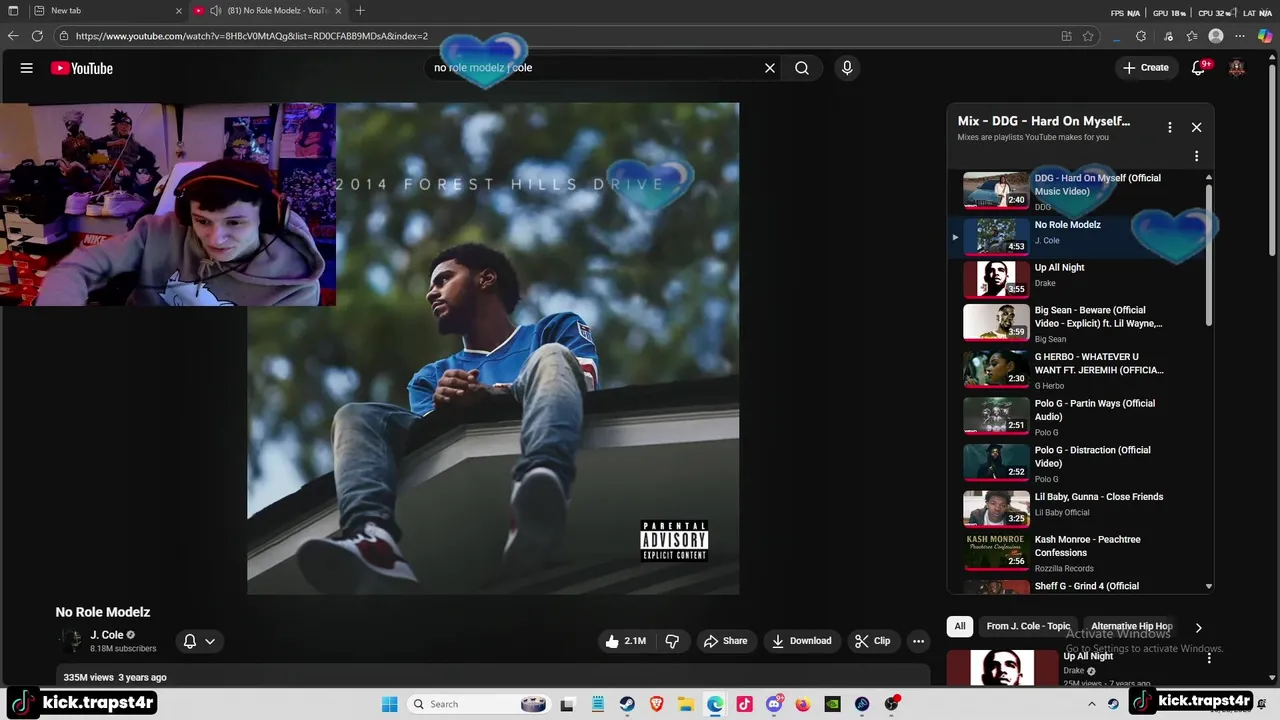Open Windows Start menu
1280x720 pixels.
pos(390,704)
